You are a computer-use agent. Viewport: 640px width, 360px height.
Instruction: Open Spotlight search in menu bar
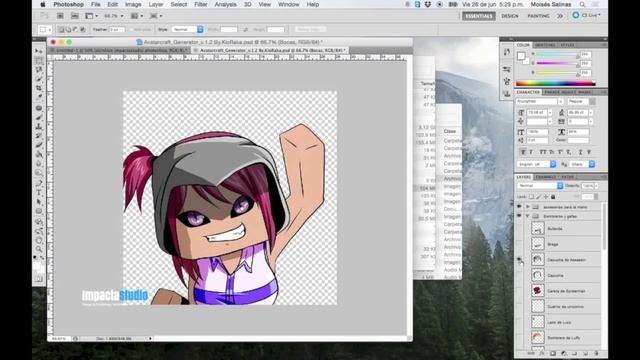pyautogui.click(x=582, y=4)
